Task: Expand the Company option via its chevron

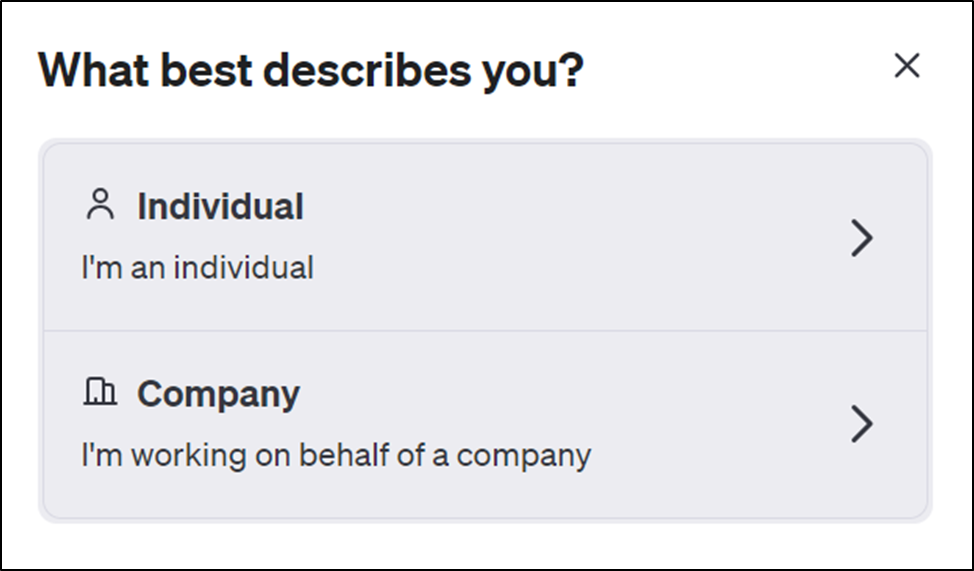Action: tap(862, 424)
